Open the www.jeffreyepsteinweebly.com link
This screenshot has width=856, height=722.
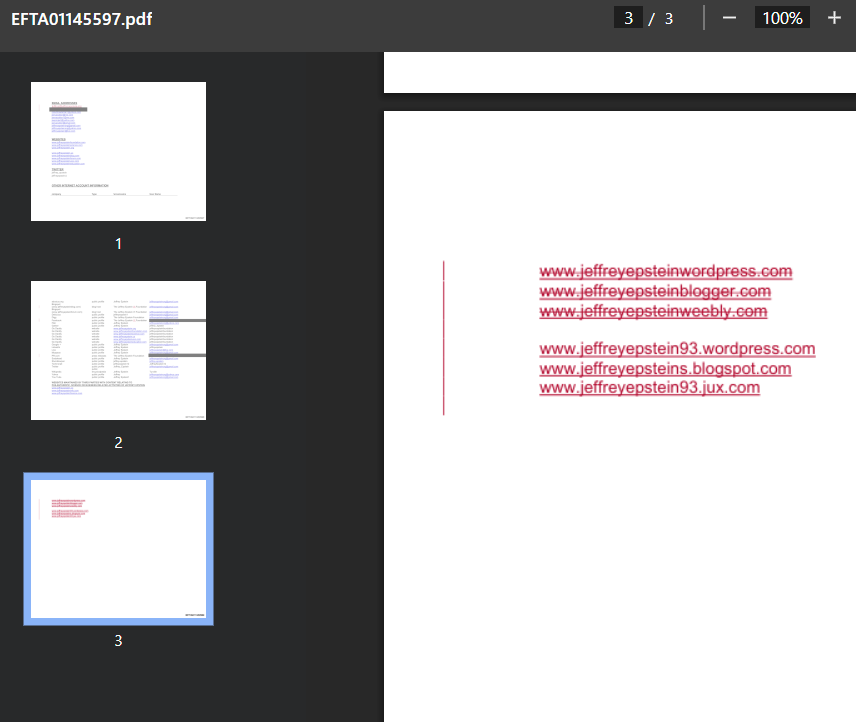653,311
